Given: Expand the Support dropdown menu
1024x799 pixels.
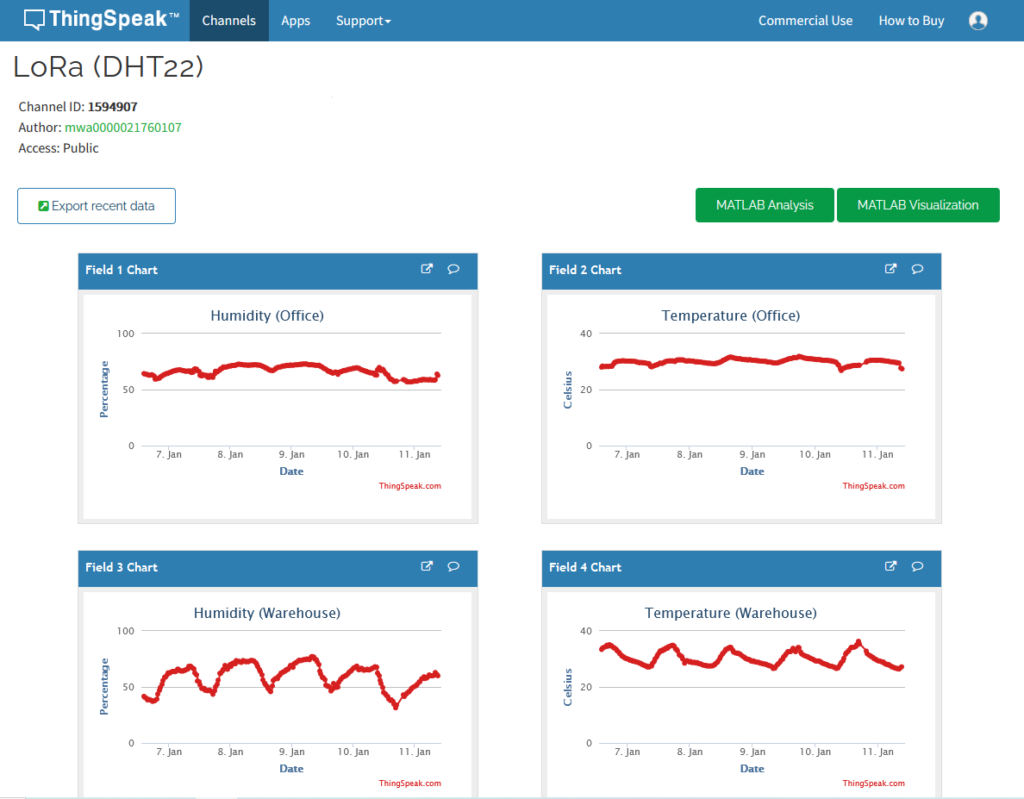Looking at the screenshot, I should (x=363, y=21).
